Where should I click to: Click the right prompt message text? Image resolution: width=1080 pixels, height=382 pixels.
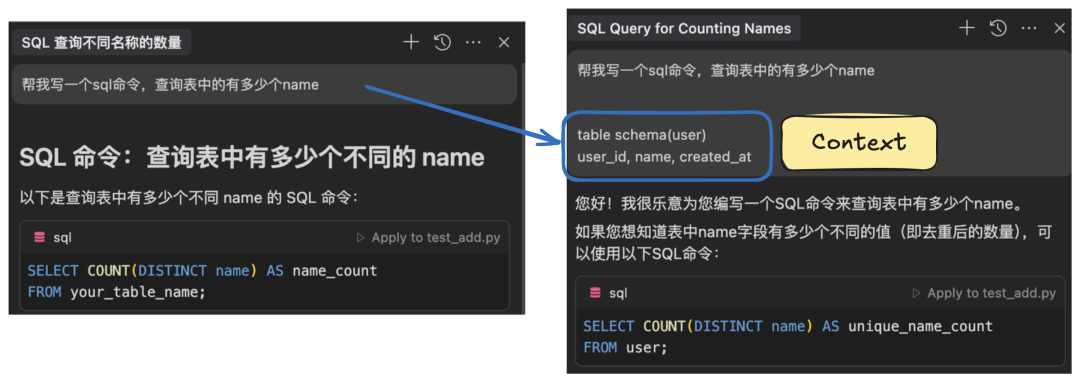point(725,70)
